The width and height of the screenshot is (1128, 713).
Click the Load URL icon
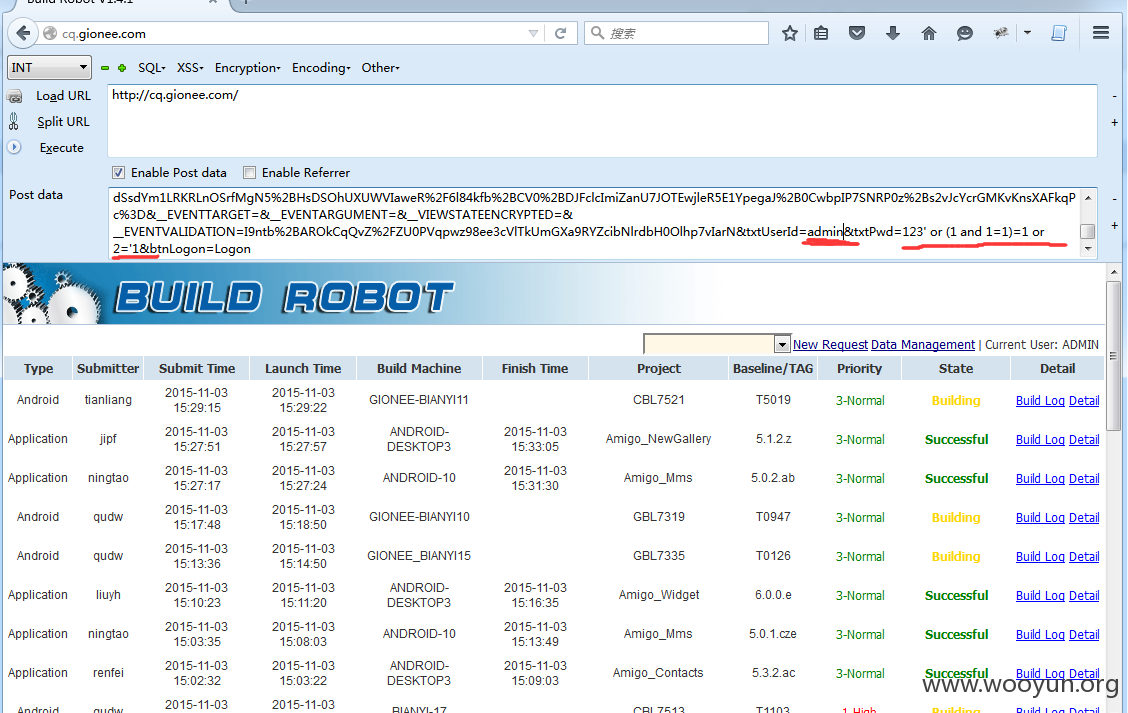tap(14, 96)
